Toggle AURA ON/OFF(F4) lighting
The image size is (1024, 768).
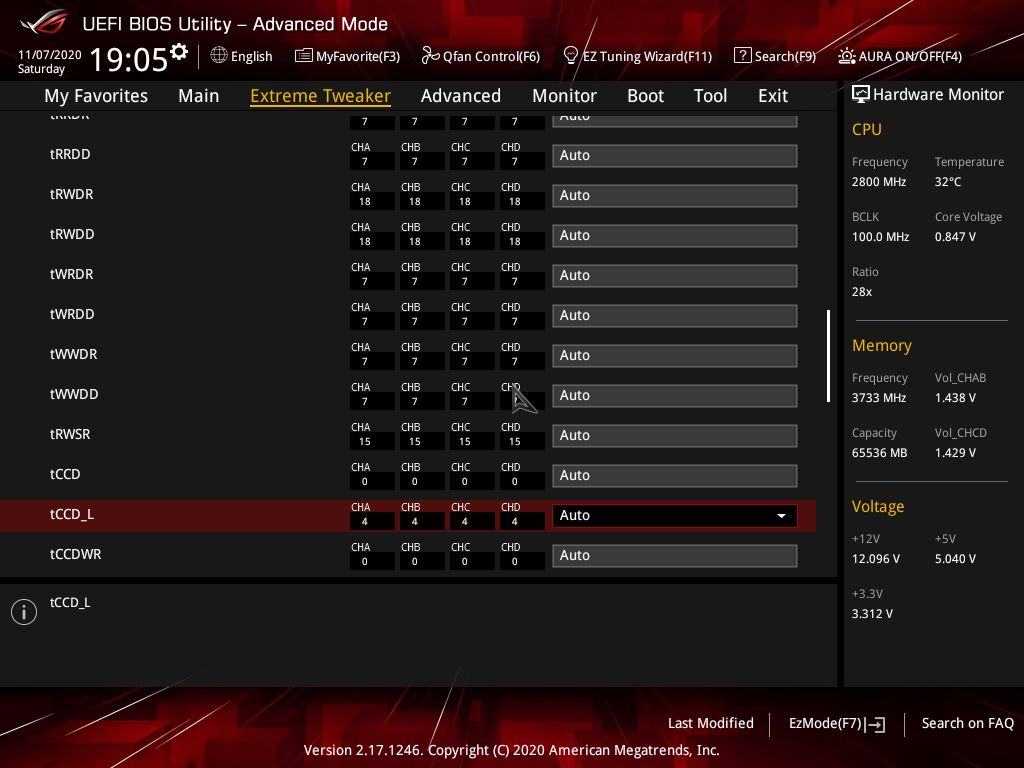(900, 56)
